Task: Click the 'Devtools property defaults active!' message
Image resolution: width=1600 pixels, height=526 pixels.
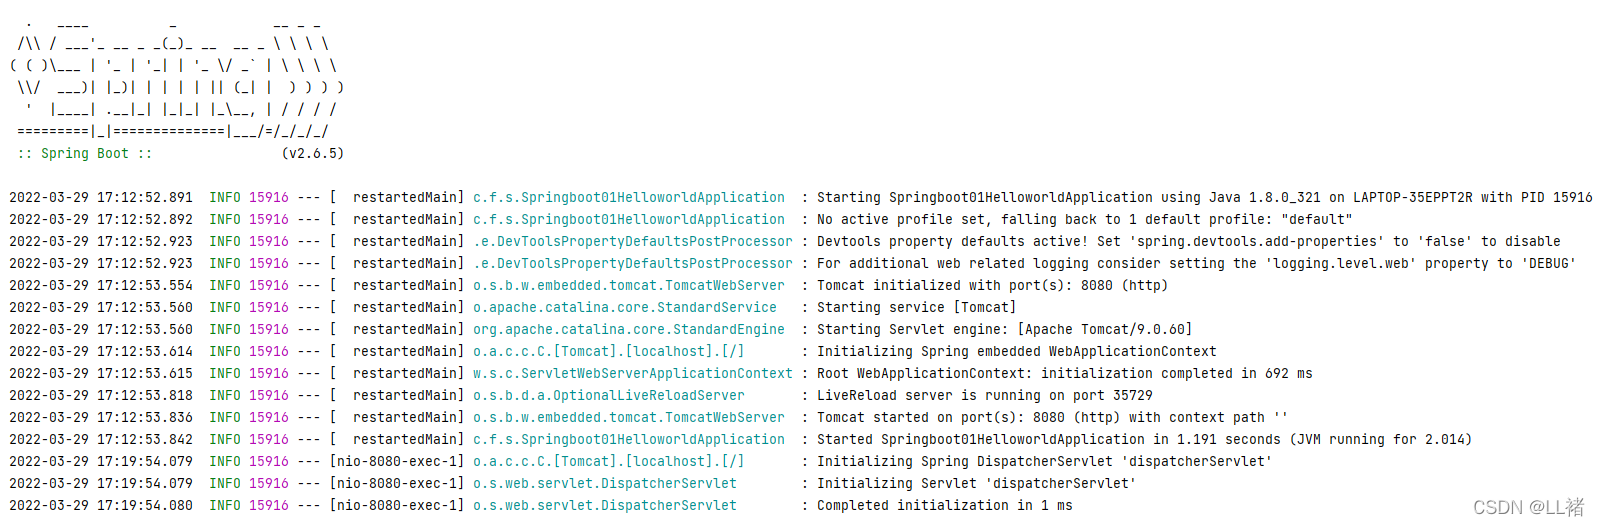Action: (1189, 242)
